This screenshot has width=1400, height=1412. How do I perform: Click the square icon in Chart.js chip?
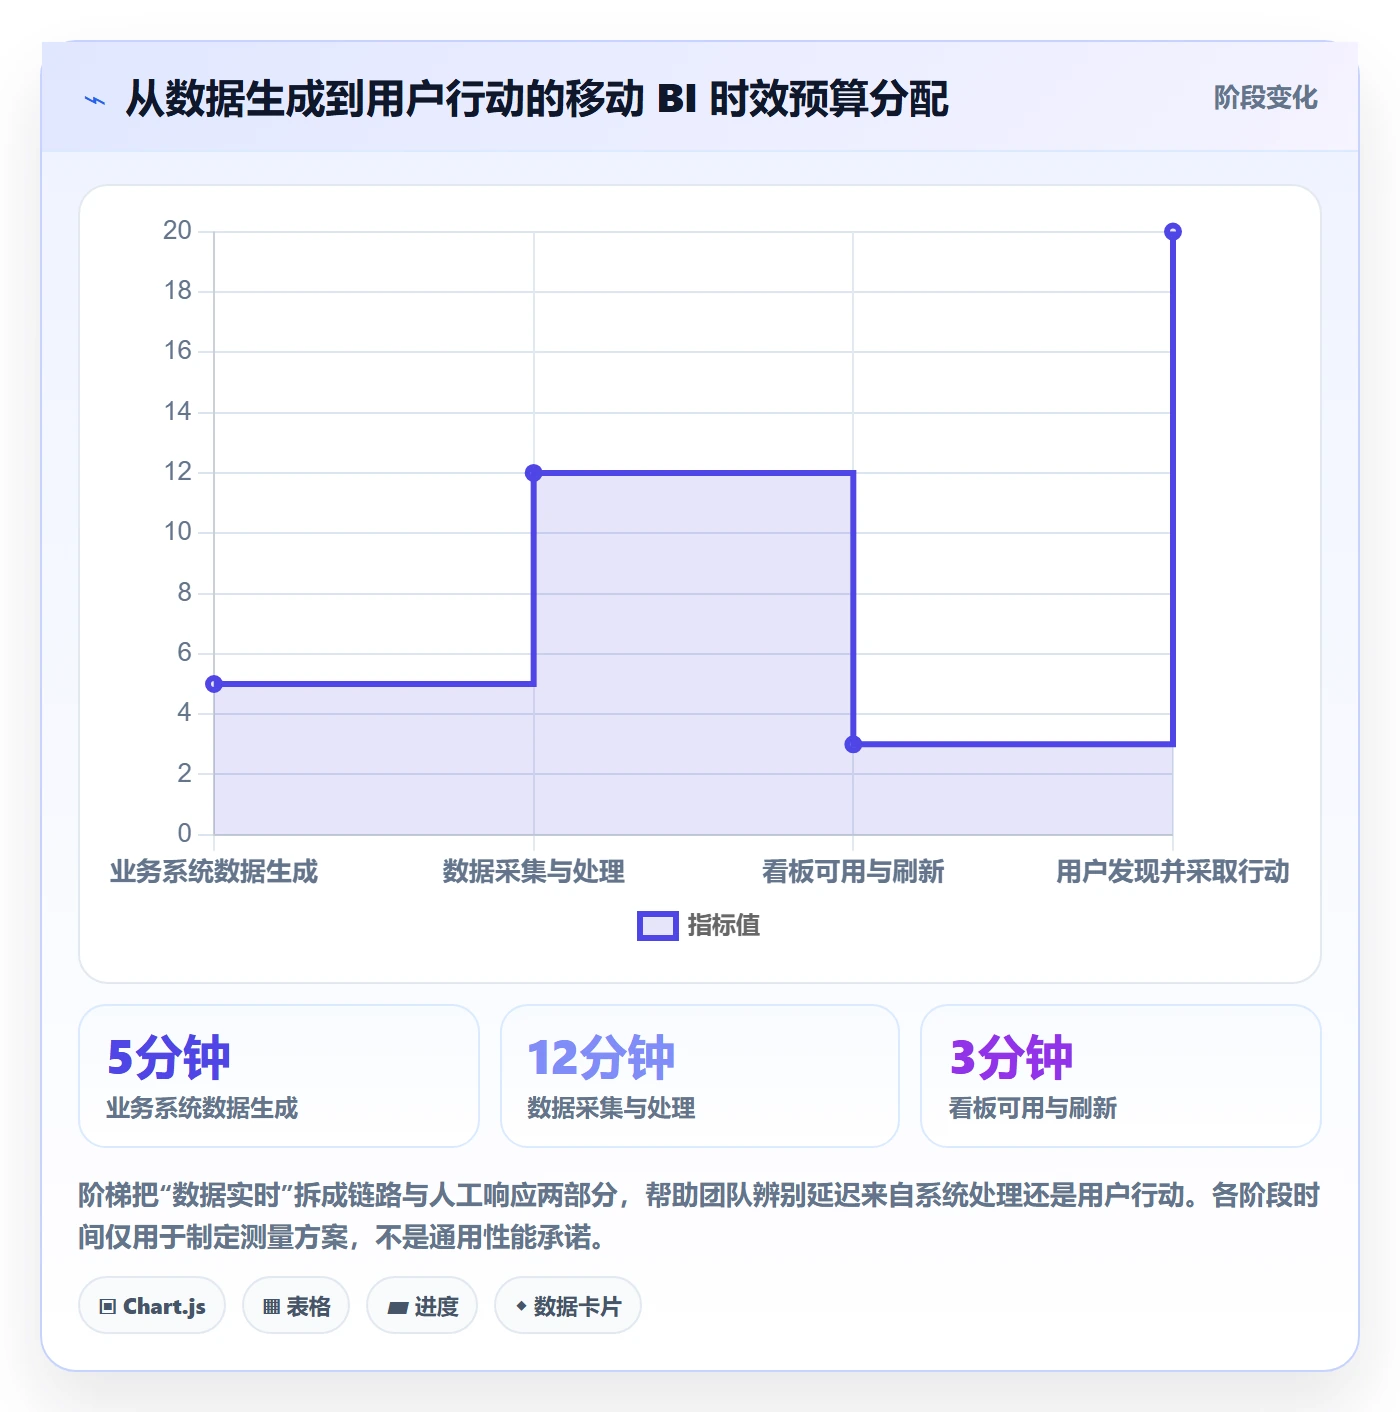(x=108, y=1307)
